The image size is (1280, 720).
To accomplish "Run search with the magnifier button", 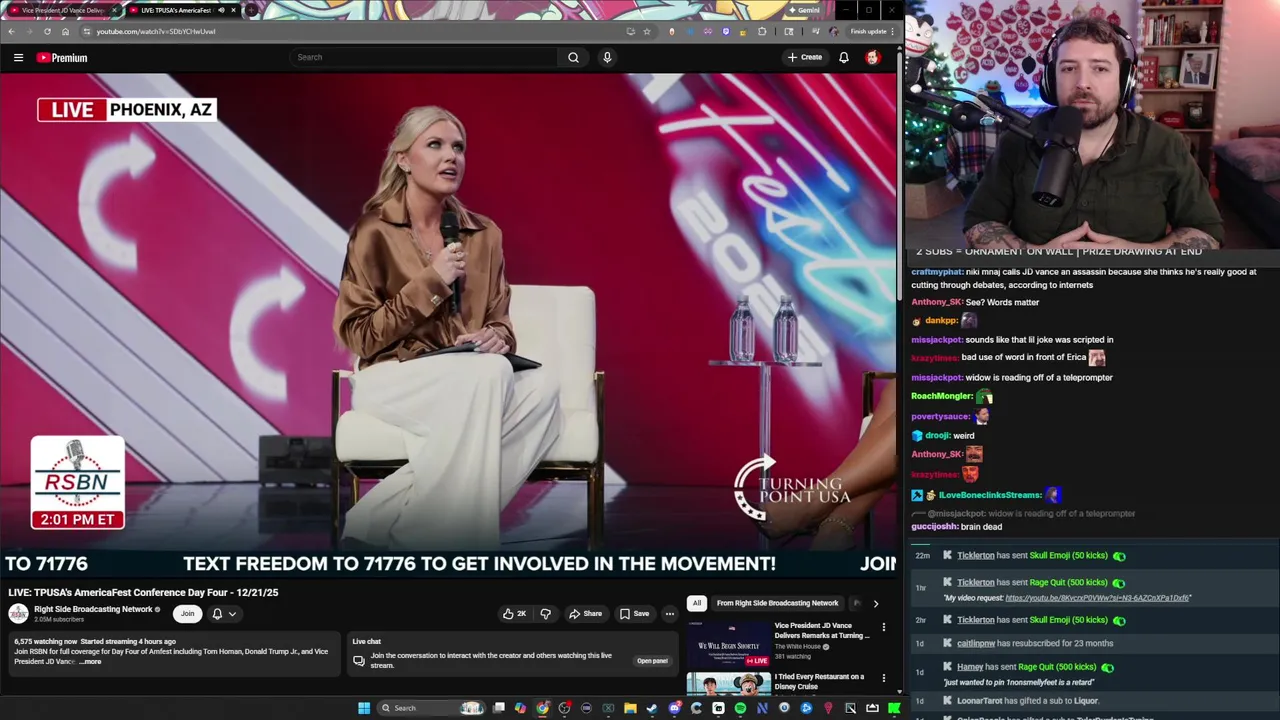I will (573, 57).
